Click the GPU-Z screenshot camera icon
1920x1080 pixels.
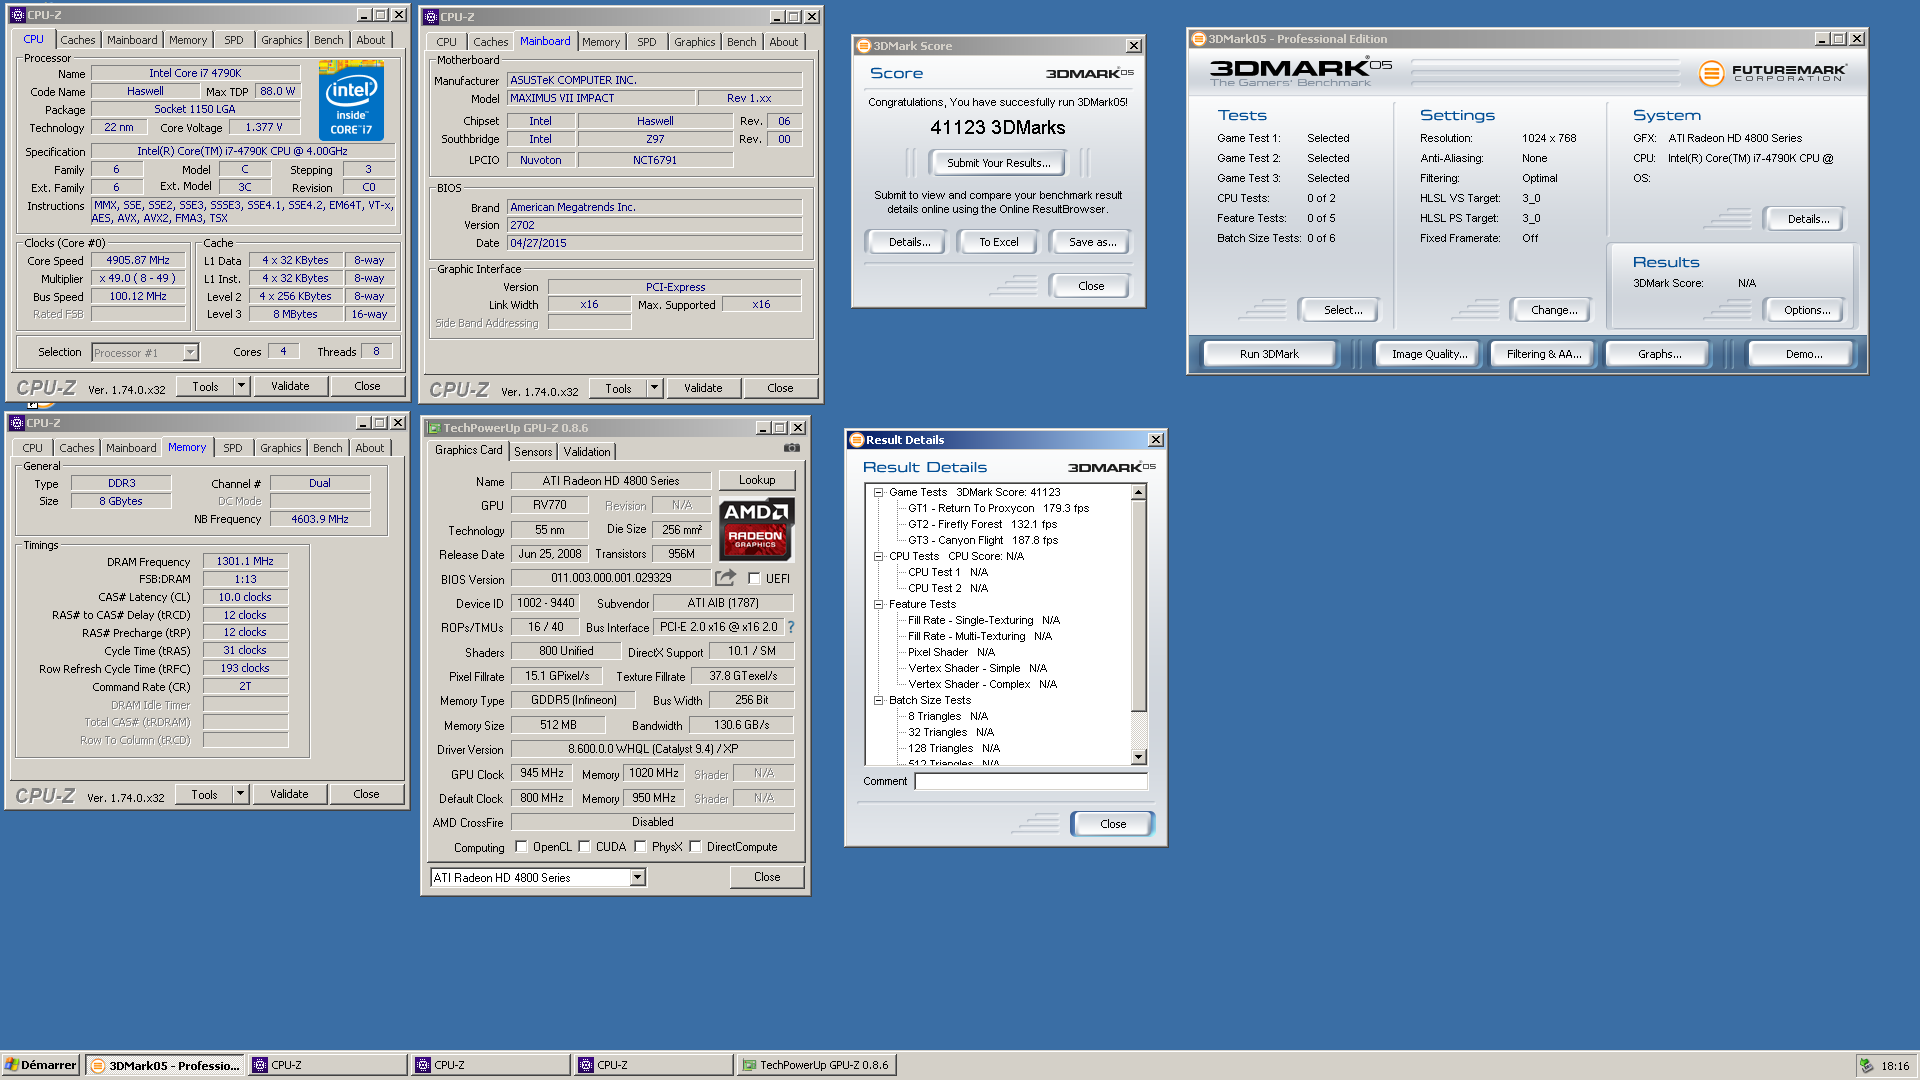pyautogui.click(x=792, y=448)
